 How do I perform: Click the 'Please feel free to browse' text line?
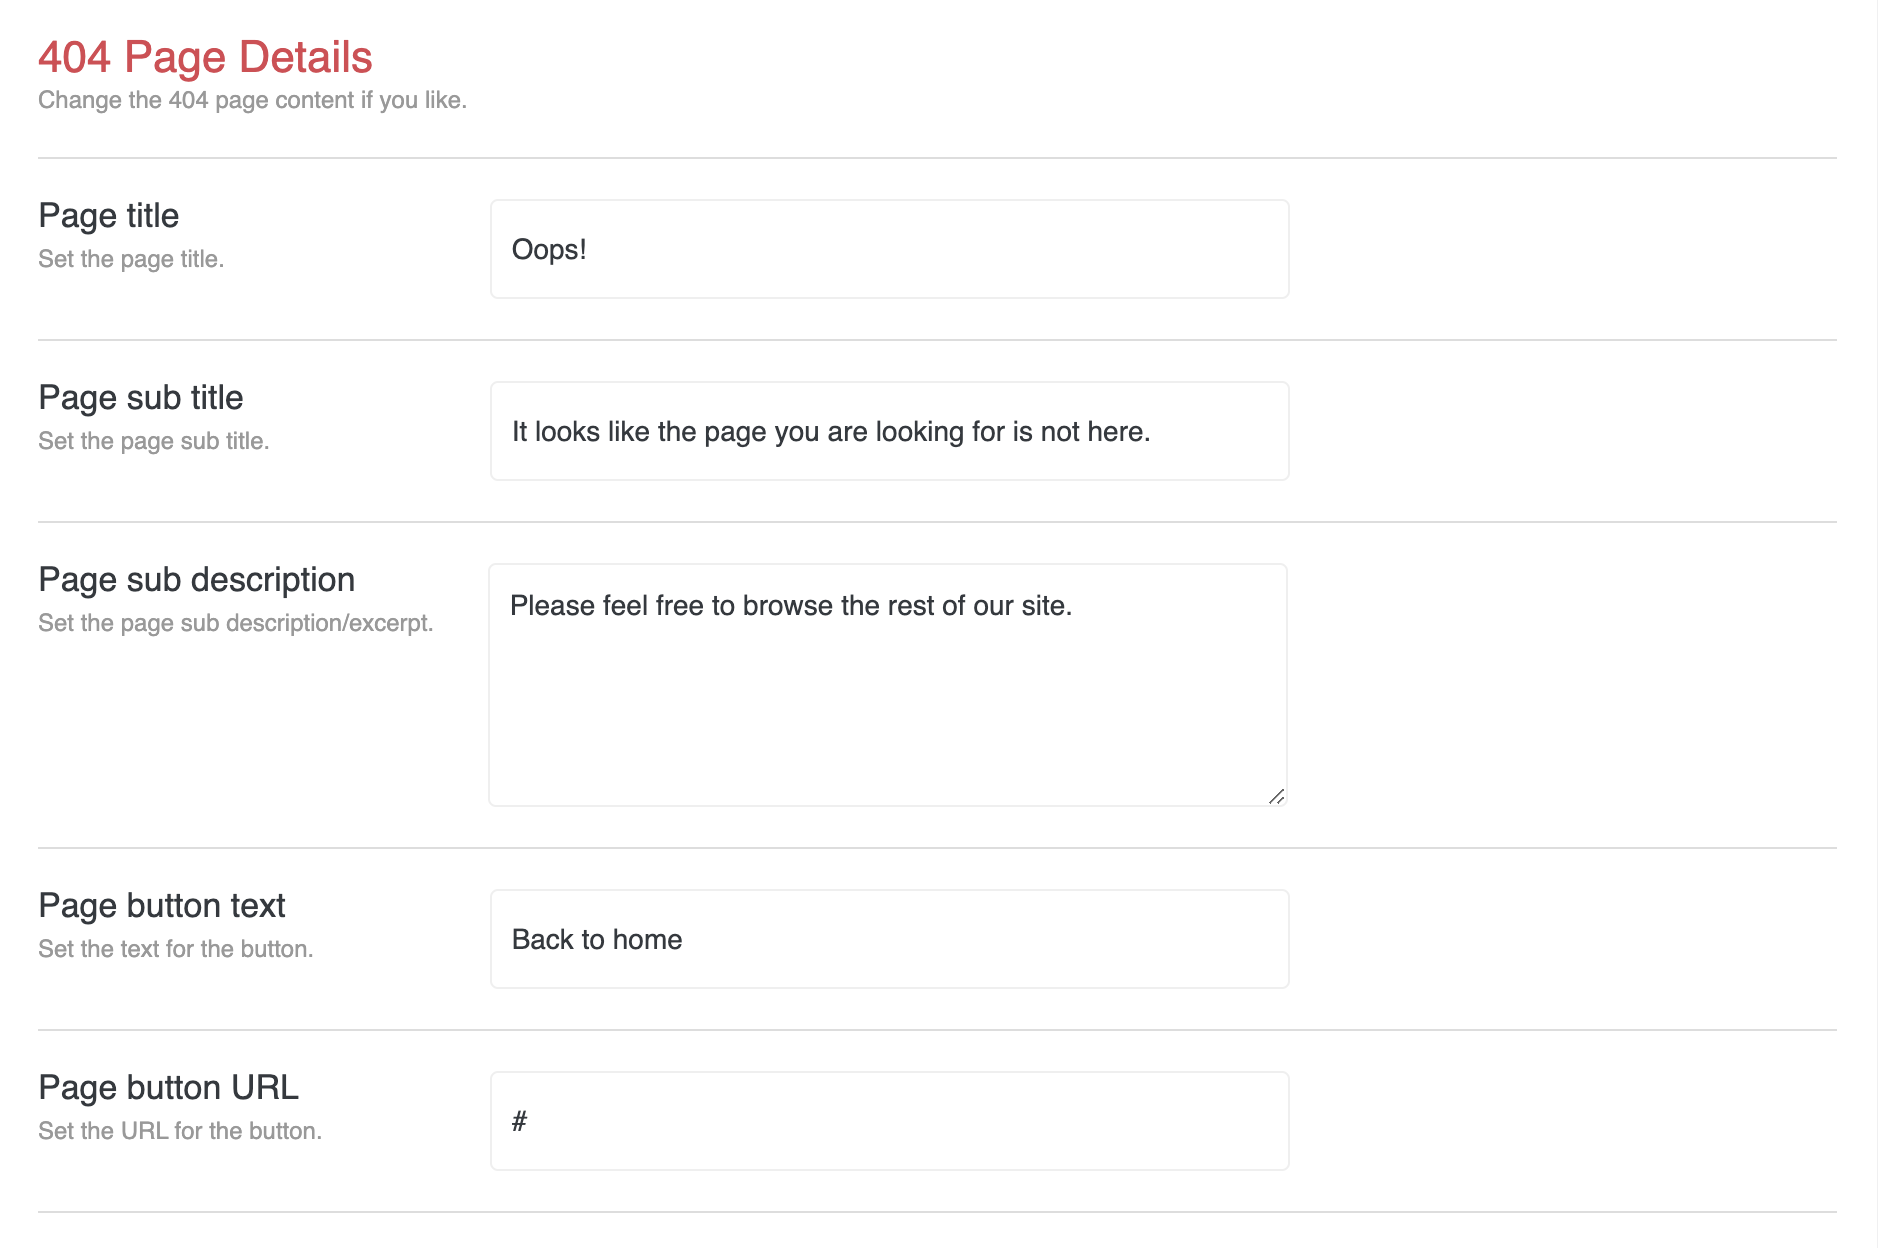[790, 606]
